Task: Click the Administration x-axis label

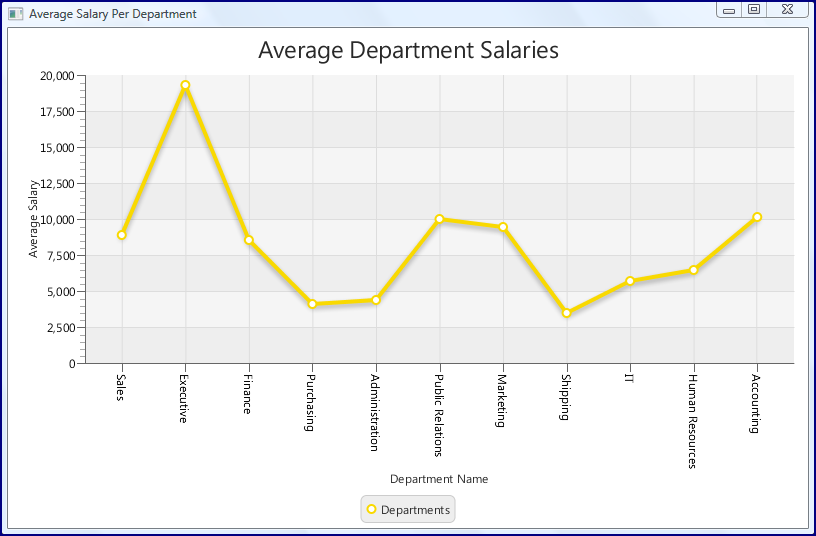Action: tap(374, 413)
